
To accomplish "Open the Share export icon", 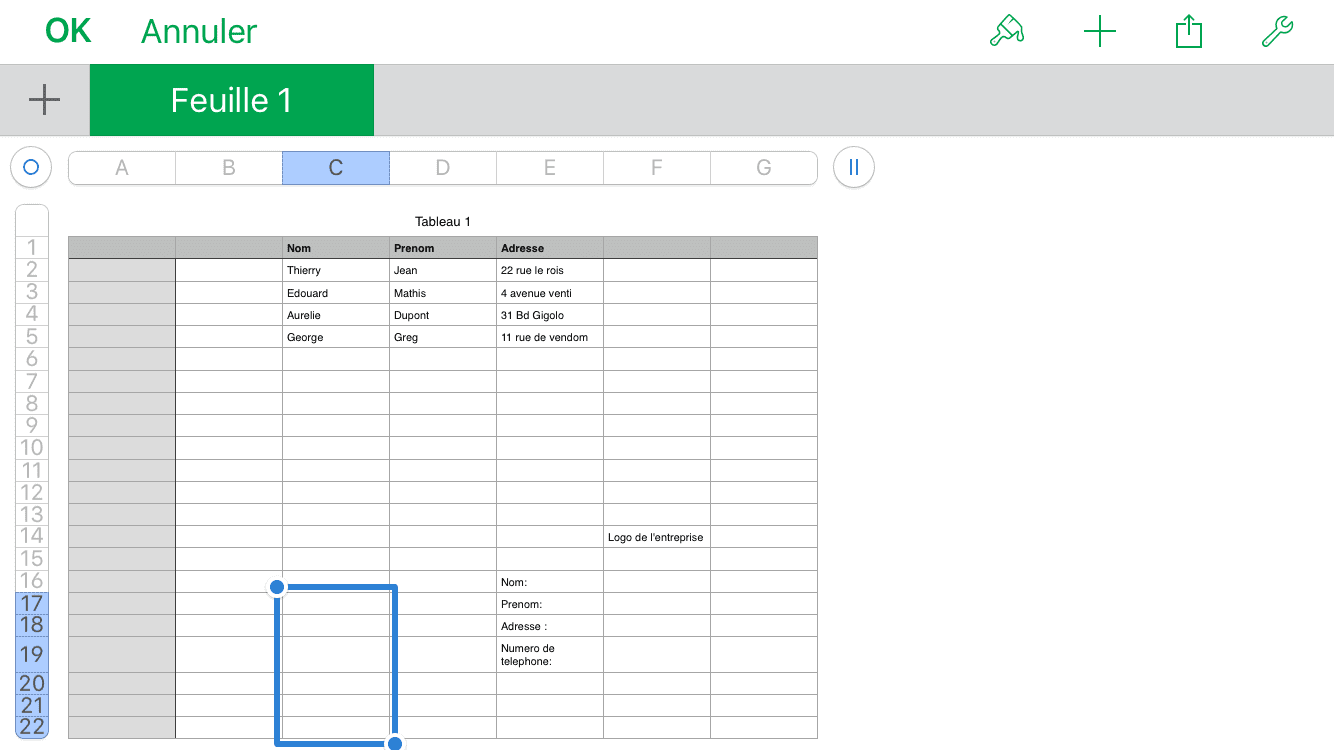I will tap(1188, 32).
